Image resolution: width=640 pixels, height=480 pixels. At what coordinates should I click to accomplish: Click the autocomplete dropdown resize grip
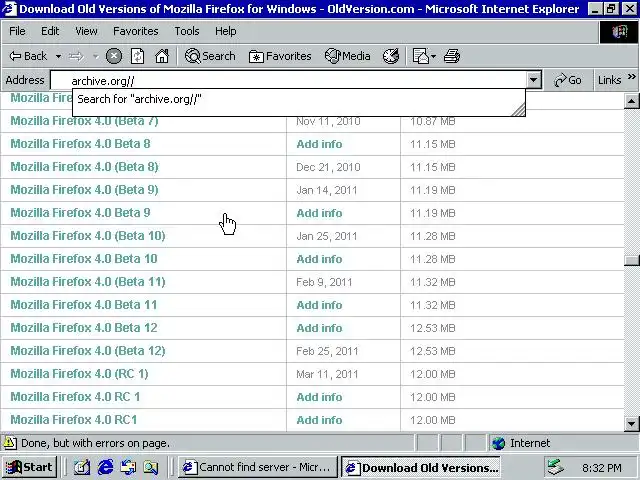click(x=518, y=109)
